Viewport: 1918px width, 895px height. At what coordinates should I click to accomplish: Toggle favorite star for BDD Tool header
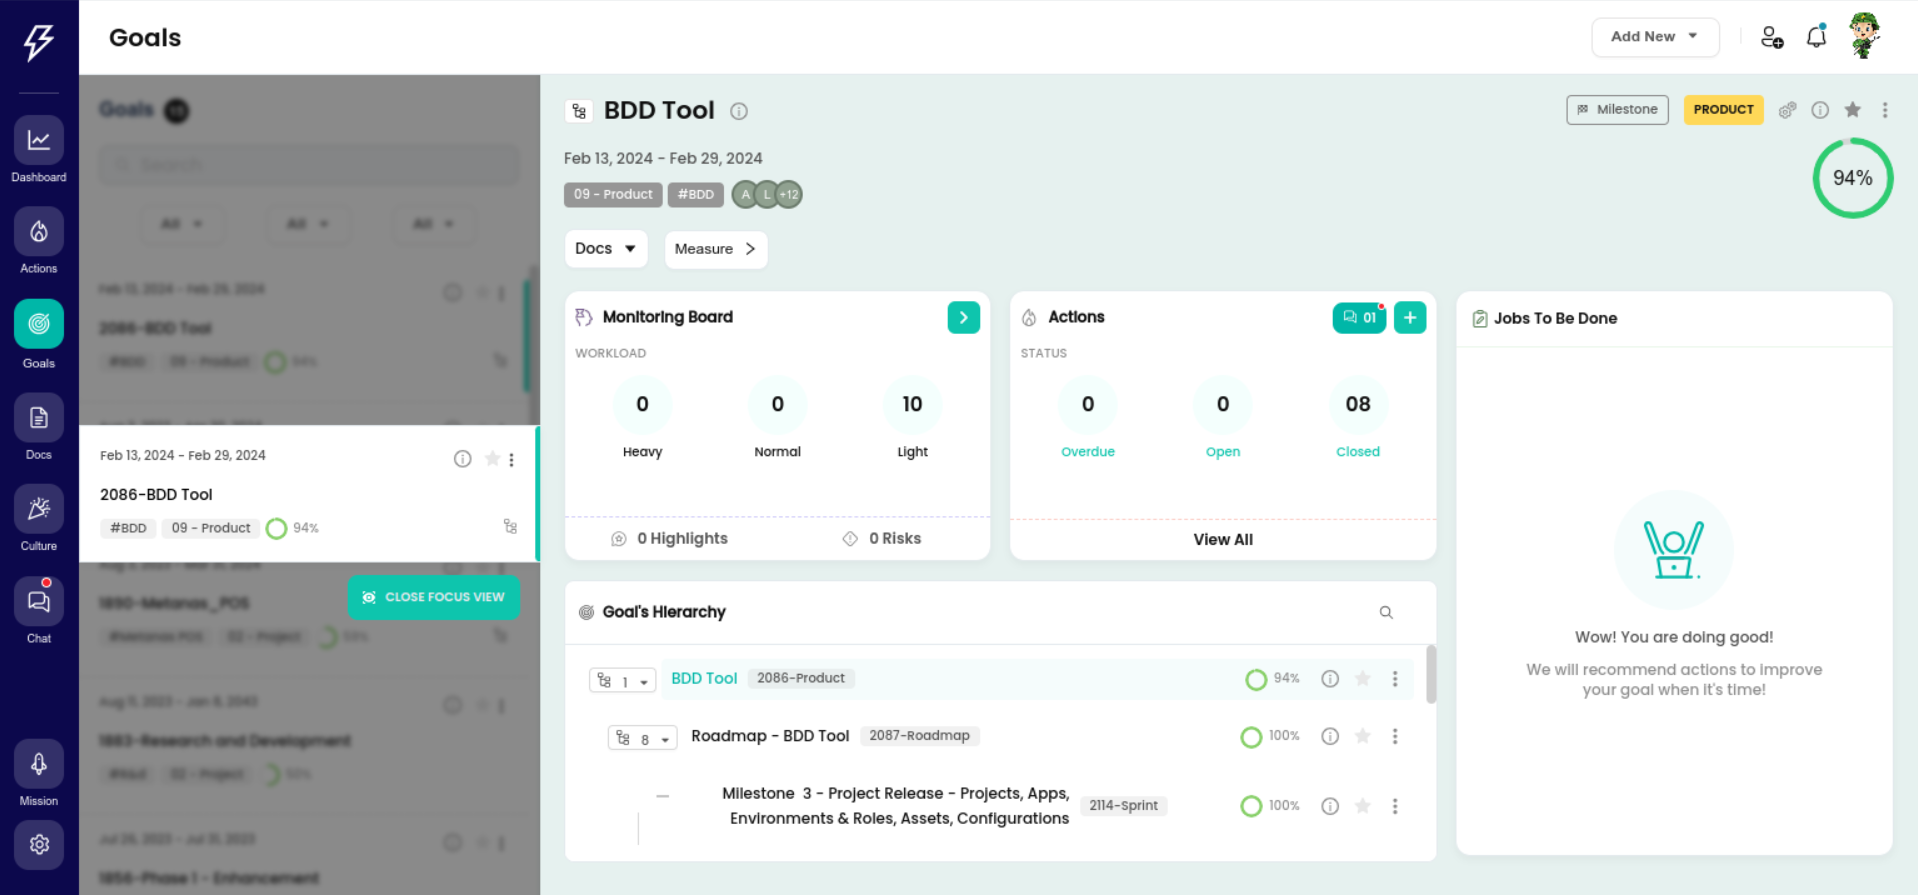(x=1852, y=110)
